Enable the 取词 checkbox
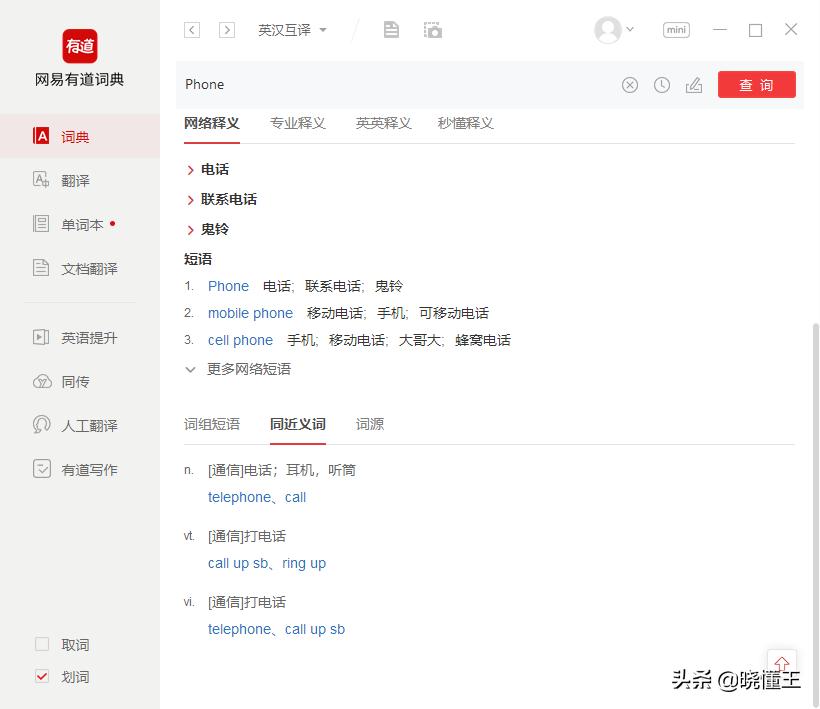 [x=43, y=645]
